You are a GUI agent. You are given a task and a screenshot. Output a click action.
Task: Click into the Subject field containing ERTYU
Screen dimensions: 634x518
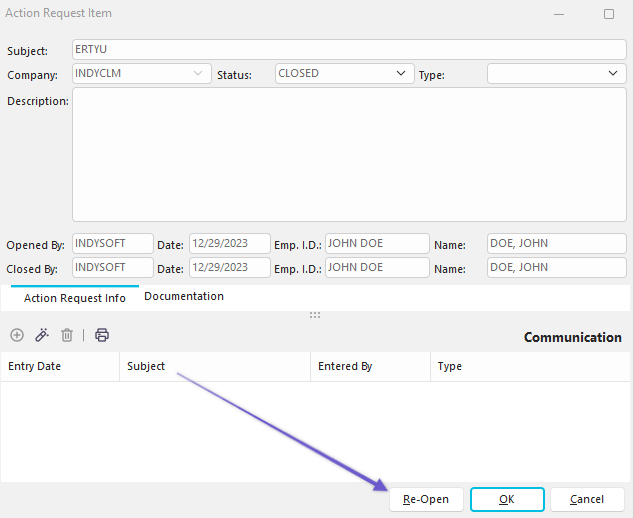(x=348, y=50)
